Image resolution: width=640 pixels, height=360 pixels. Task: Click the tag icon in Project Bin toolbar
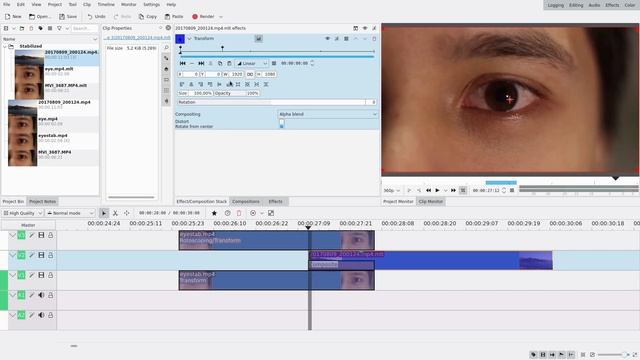(40, 28)
